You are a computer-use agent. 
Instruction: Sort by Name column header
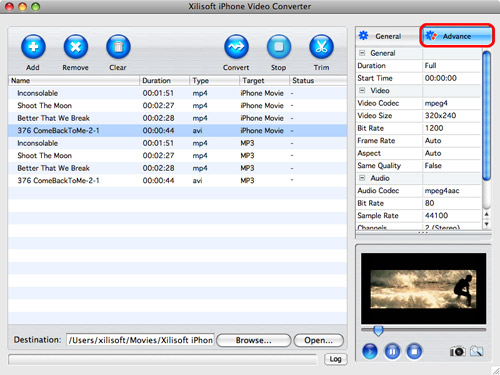coord(74,80)
